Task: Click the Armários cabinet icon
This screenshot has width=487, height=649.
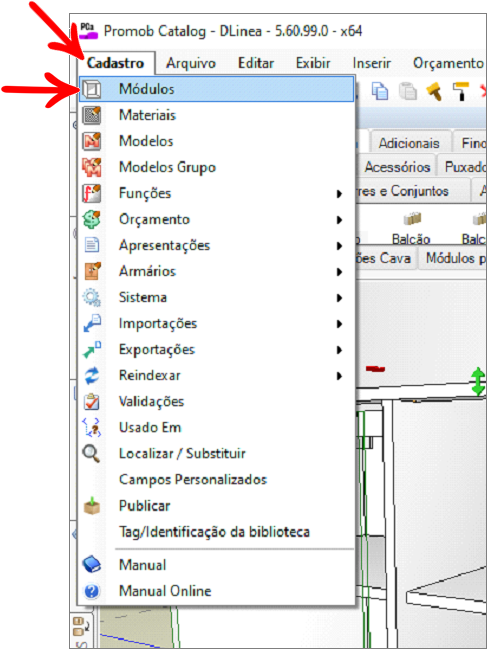Action: 92,271
